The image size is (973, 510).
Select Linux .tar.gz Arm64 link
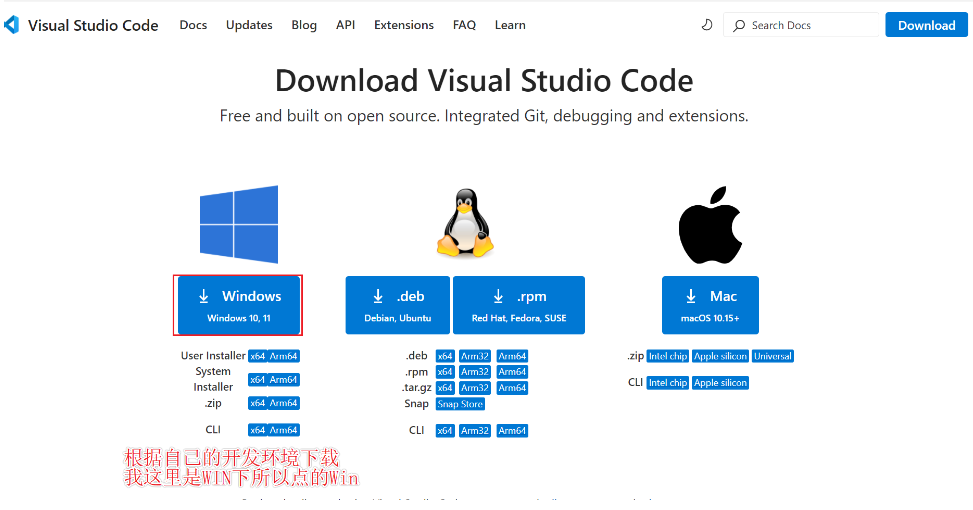(512, 388)
